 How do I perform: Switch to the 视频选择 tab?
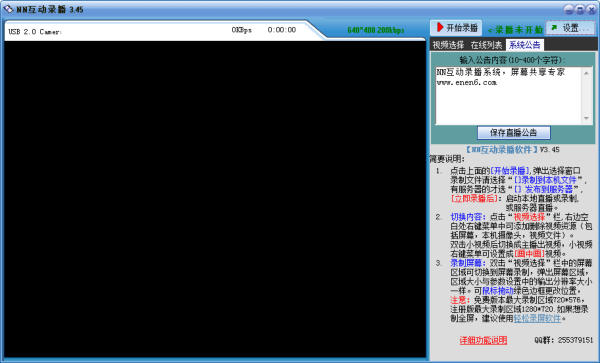click(448, 45)
